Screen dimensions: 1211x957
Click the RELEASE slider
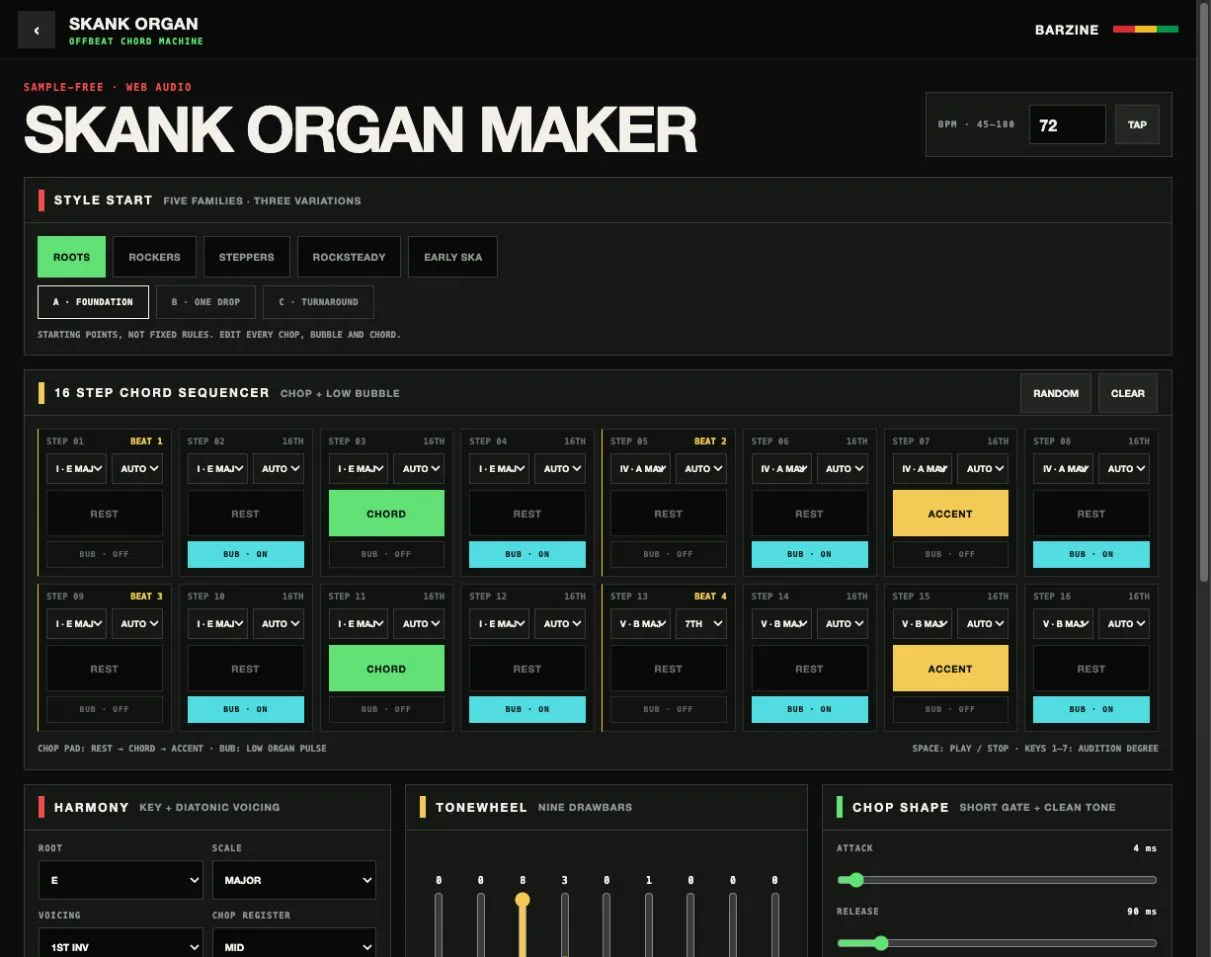997,943
